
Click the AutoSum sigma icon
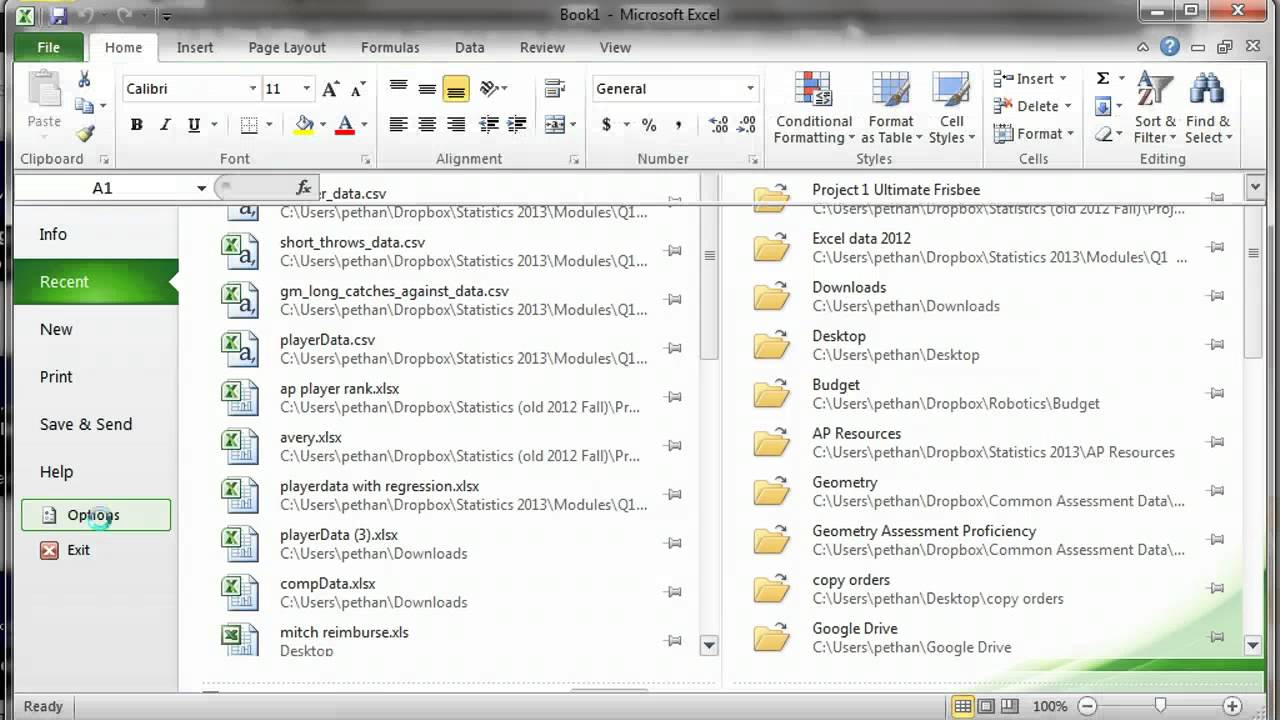pyautogui.click(x=1103, y=79)
